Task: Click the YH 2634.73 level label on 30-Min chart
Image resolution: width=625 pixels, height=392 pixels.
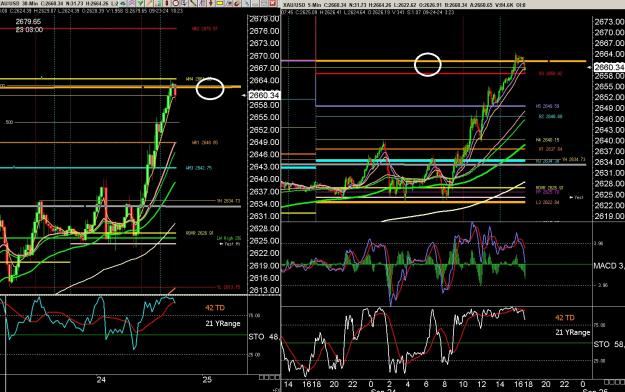Action: (228, 201)
